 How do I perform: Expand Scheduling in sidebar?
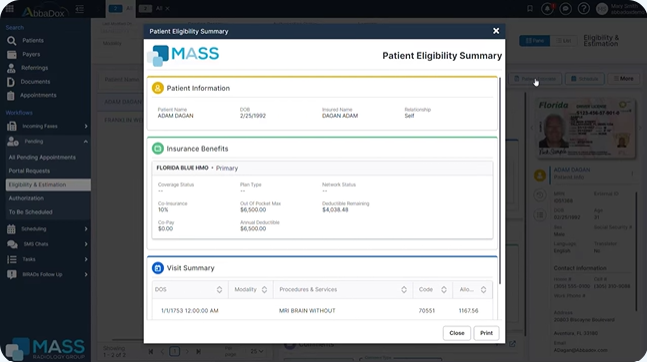(x=86, y=229)
